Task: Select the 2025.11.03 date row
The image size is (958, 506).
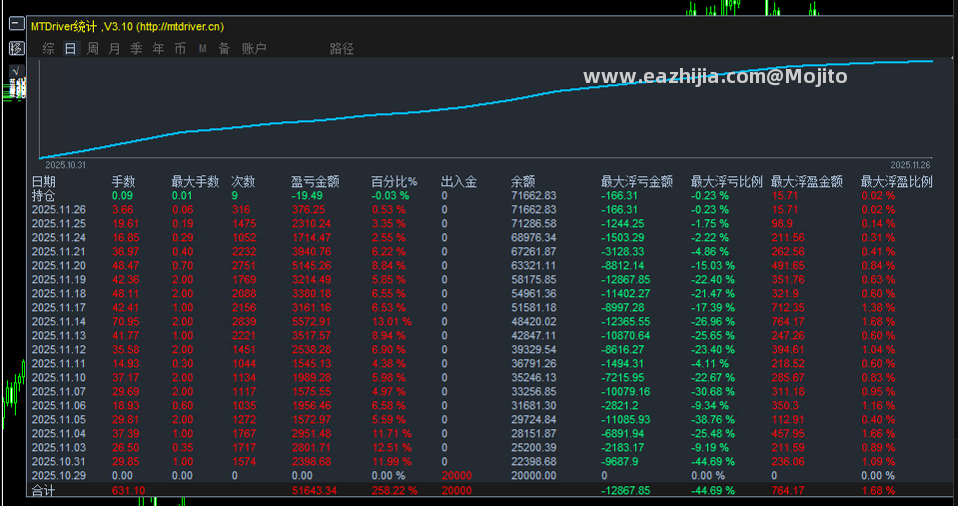Action: coord(59,448)
